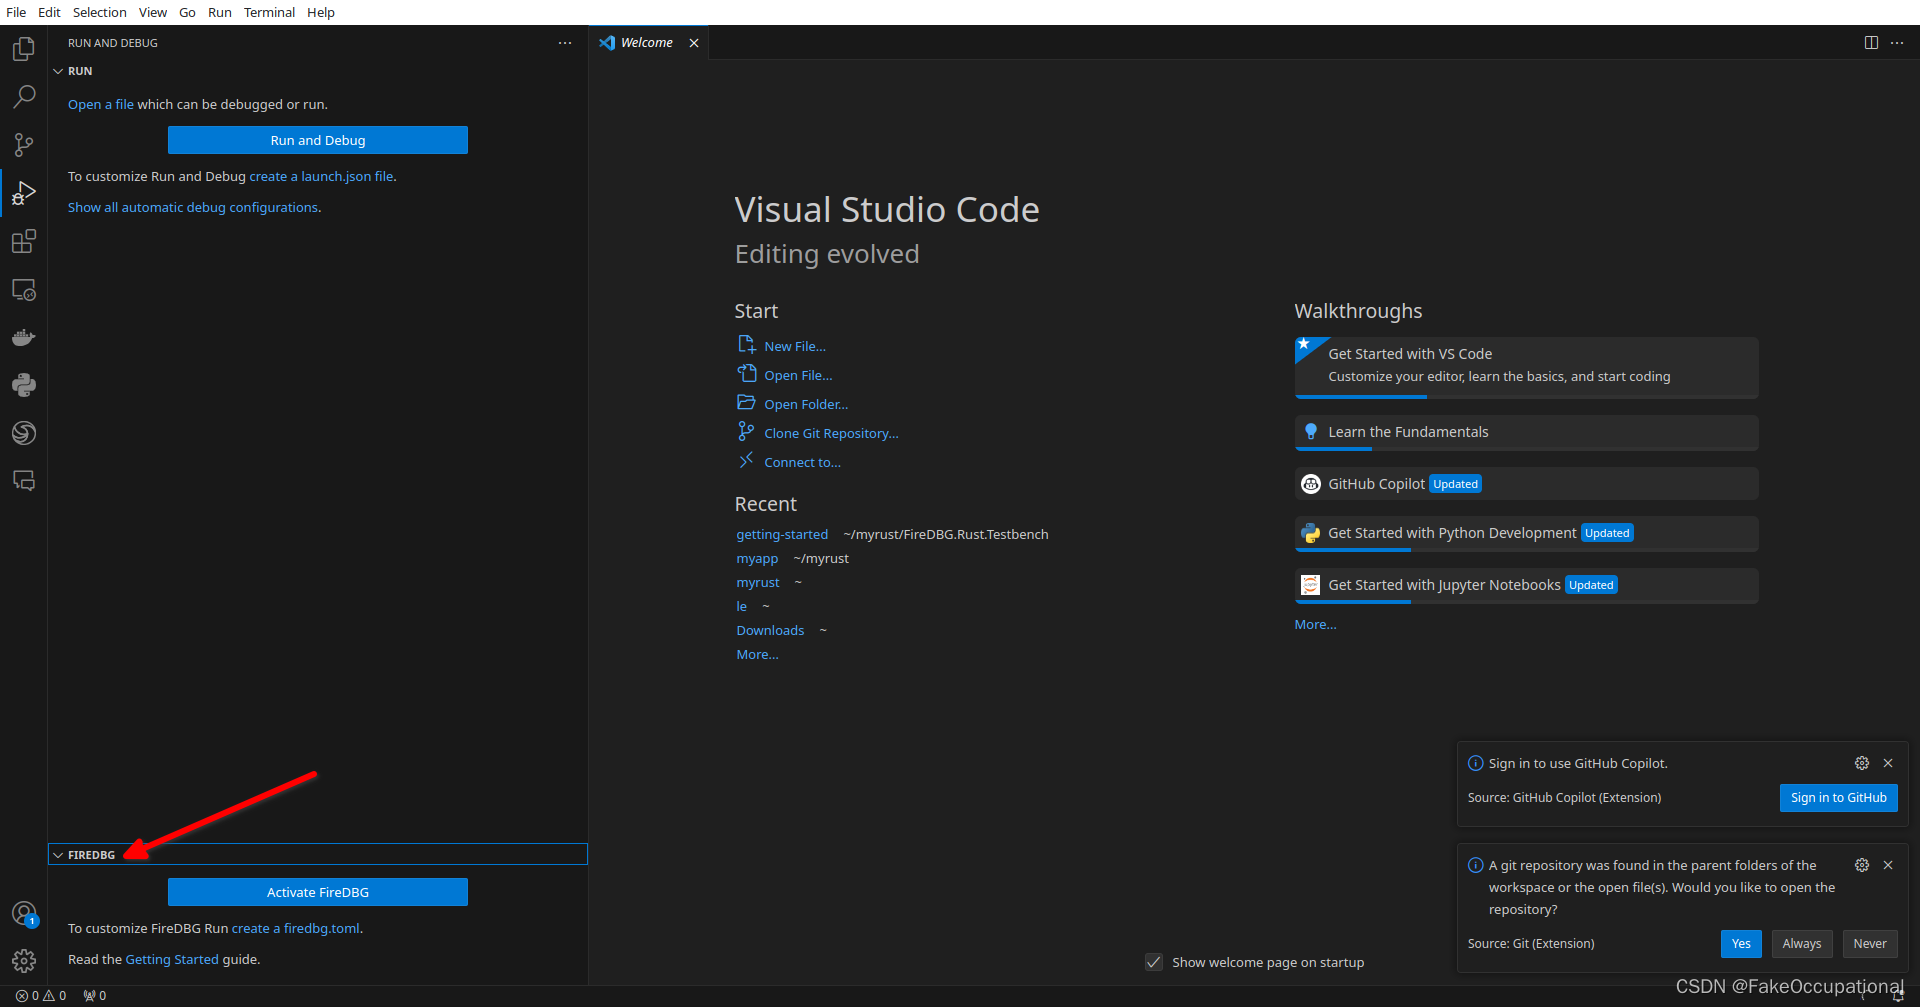Open Copilot notification gear settings
This screenshot has height=1007, width=1920.
pos(1862,763)
